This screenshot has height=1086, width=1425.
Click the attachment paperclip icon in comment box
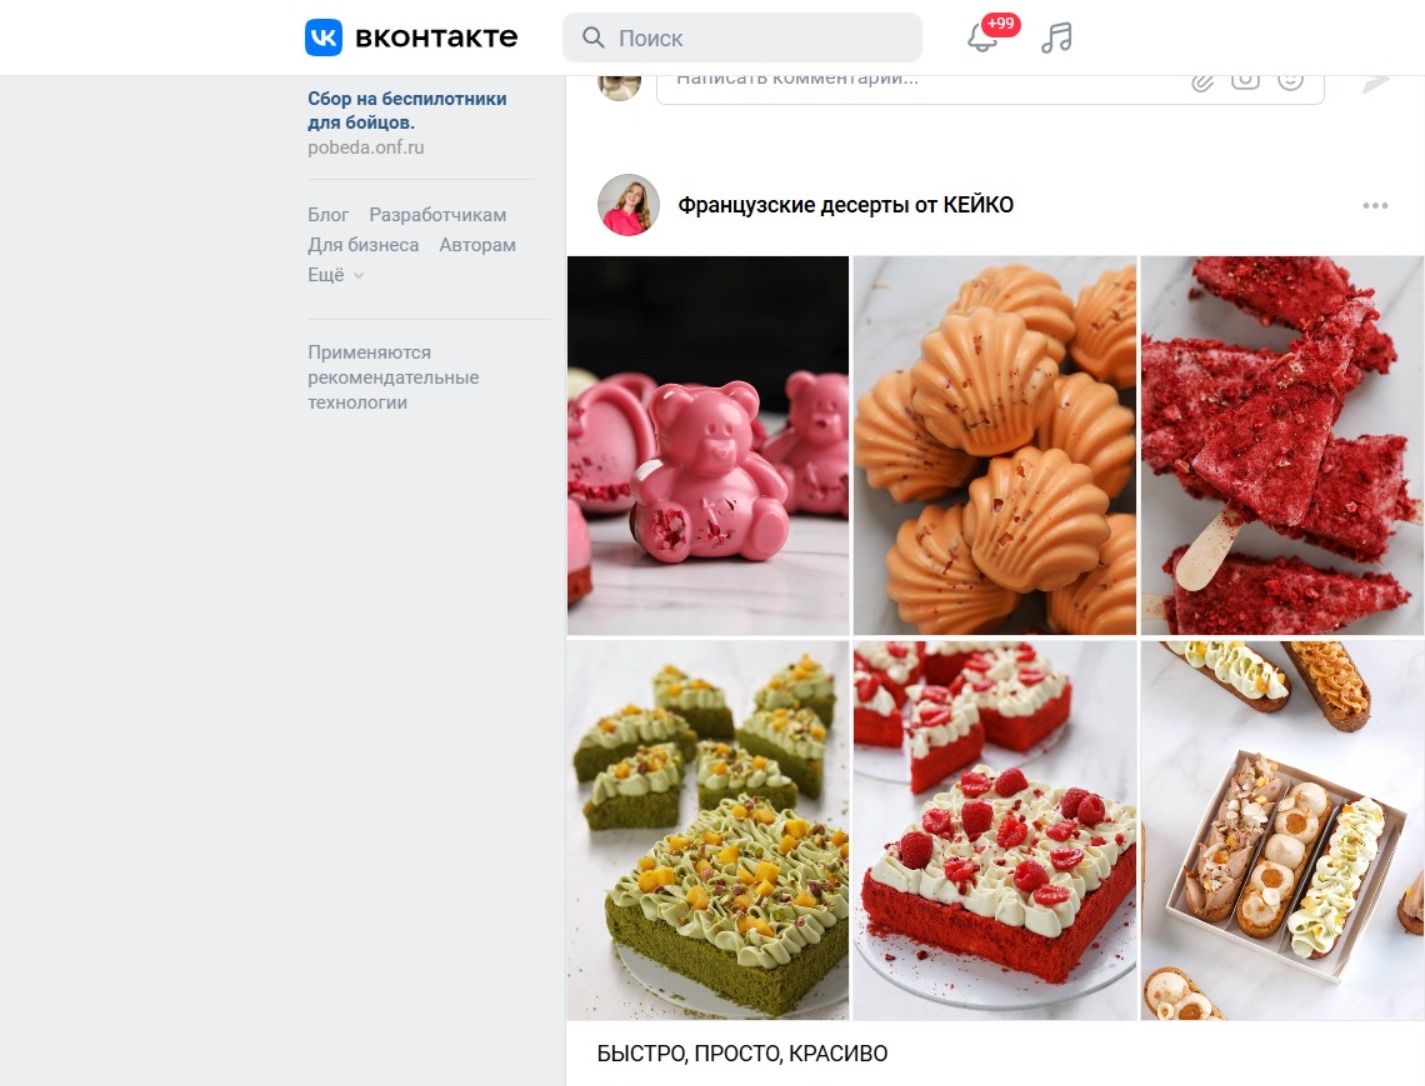(x=1202, y=81)
